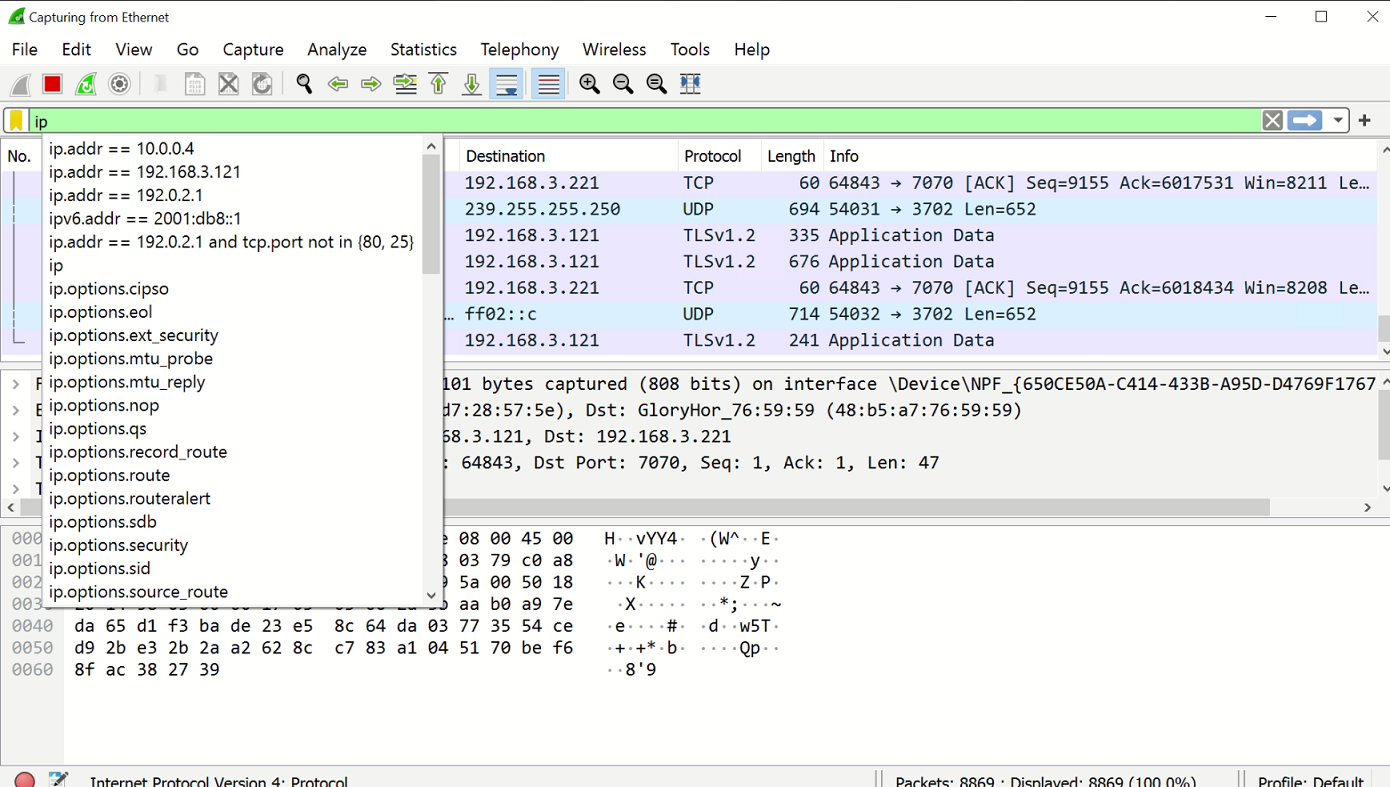The image size is (1390, 787).
Task: Select ip.options.eol from autocomplete list
Action: [x=232, y=312]
